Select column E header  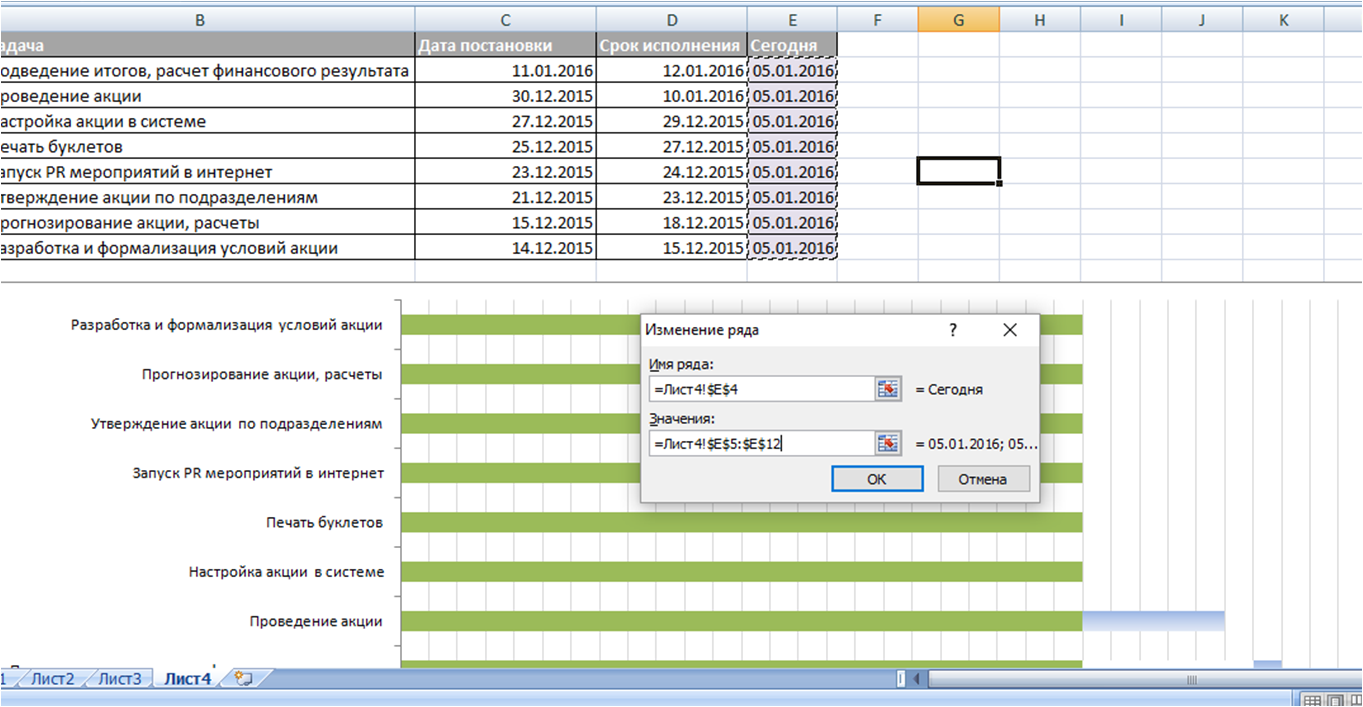coord(792,19)
